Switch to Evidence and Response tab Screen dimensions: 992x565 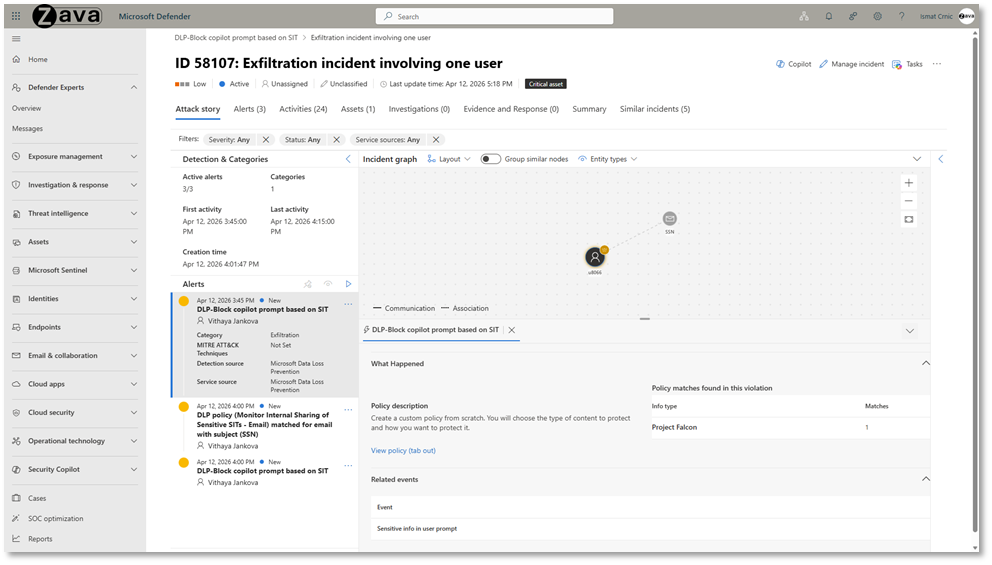[511, 109]
